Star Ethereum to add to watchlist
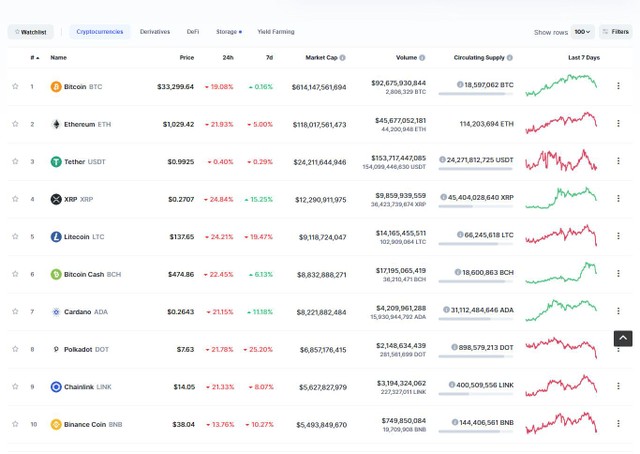This screenshot has height=454, width=640. (x=15, y=124)
